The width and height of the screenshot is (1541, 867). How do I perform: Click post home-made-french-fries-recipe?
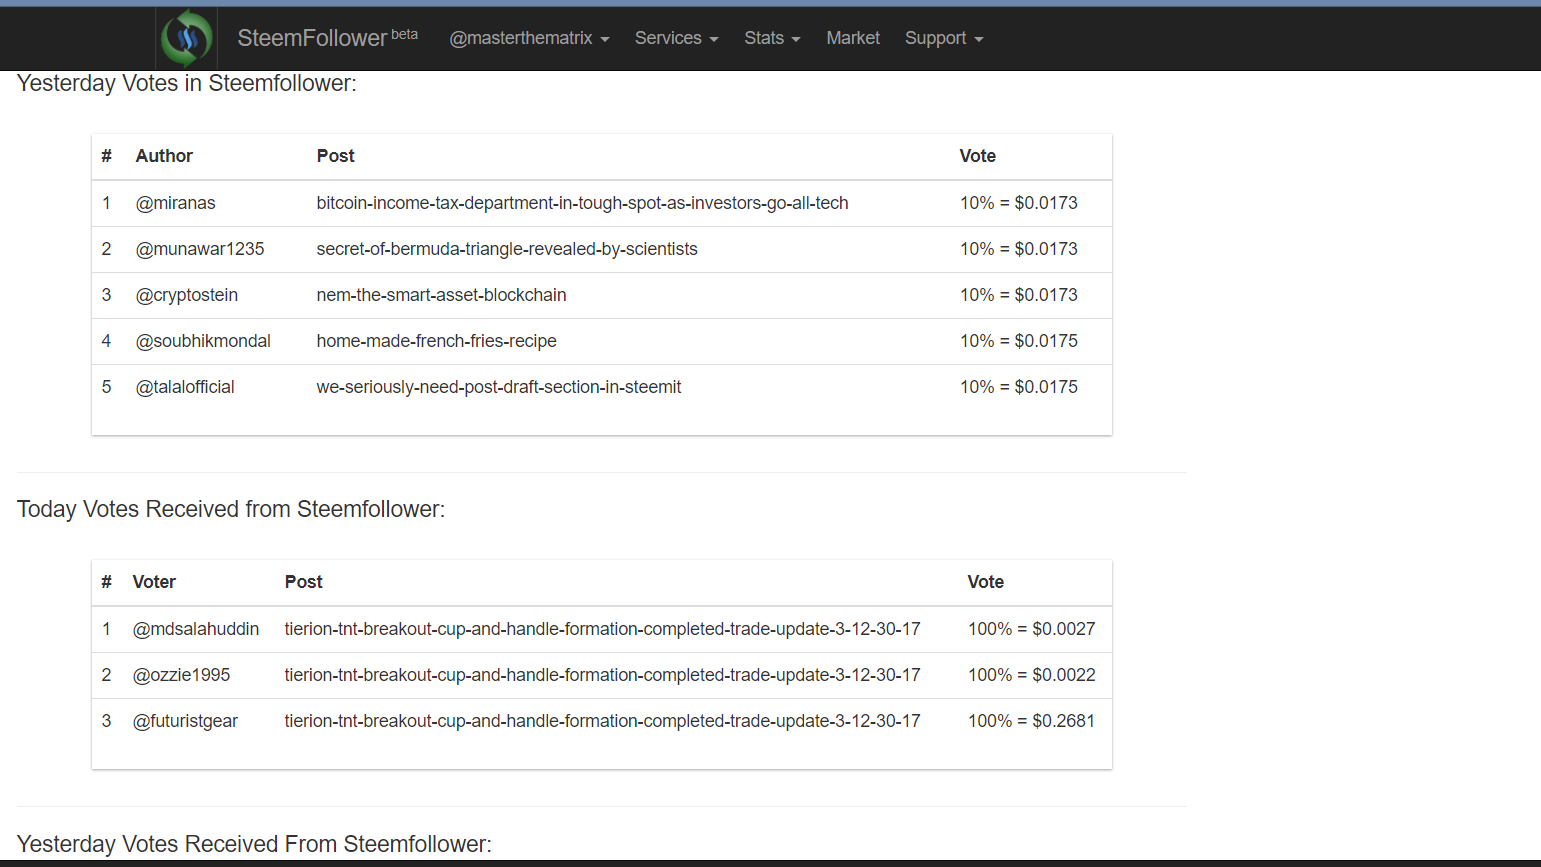click(436, 341)
